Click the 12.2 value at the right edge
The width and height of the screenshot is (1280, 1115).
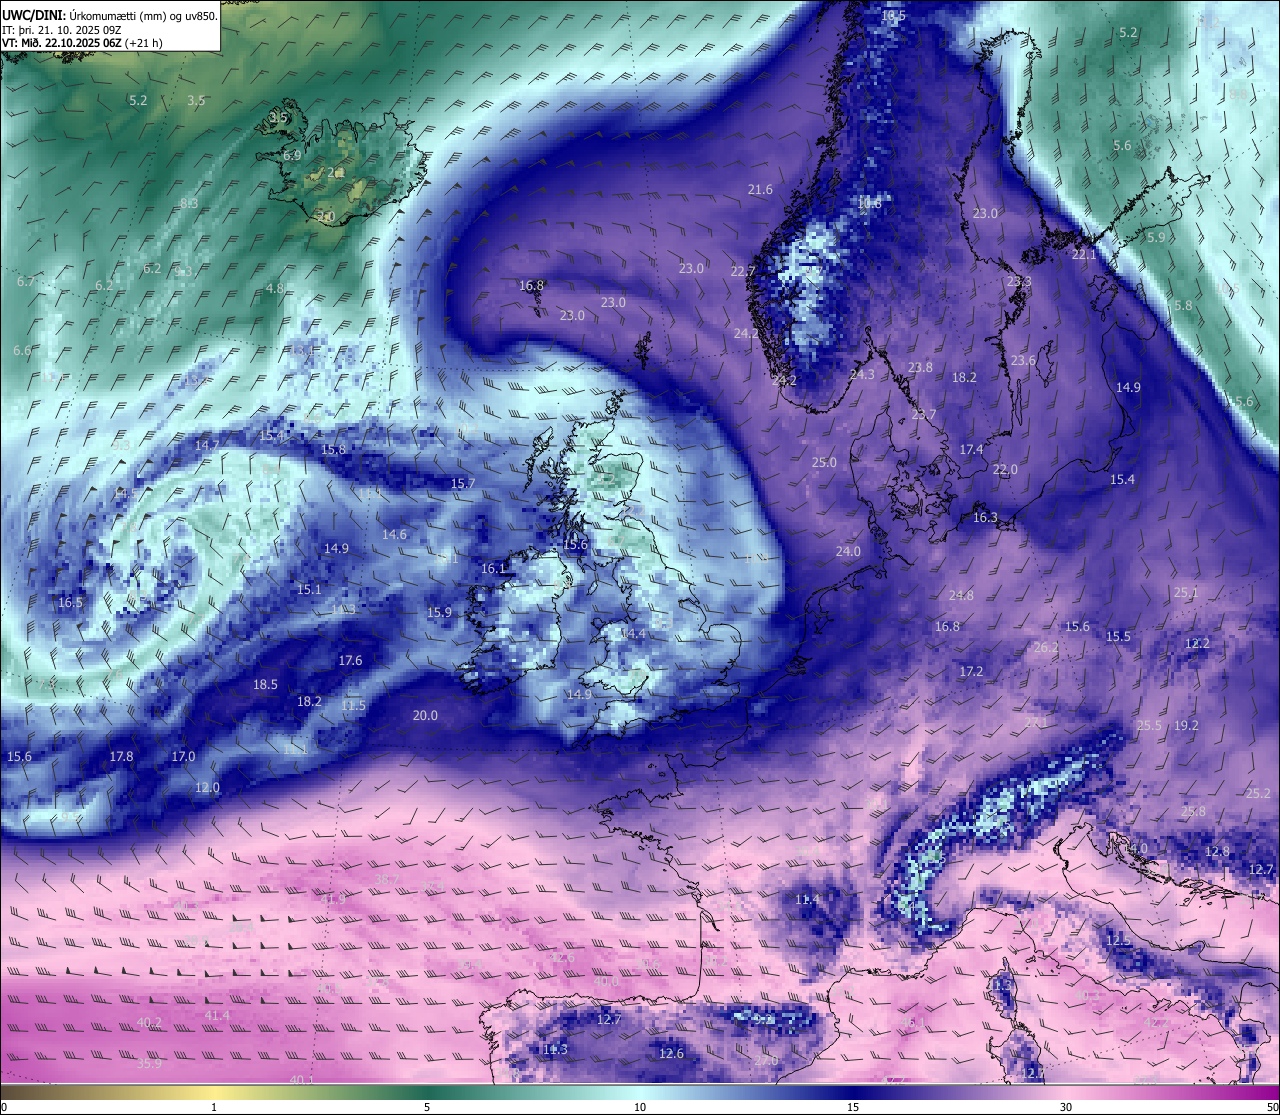point(1197,644)
